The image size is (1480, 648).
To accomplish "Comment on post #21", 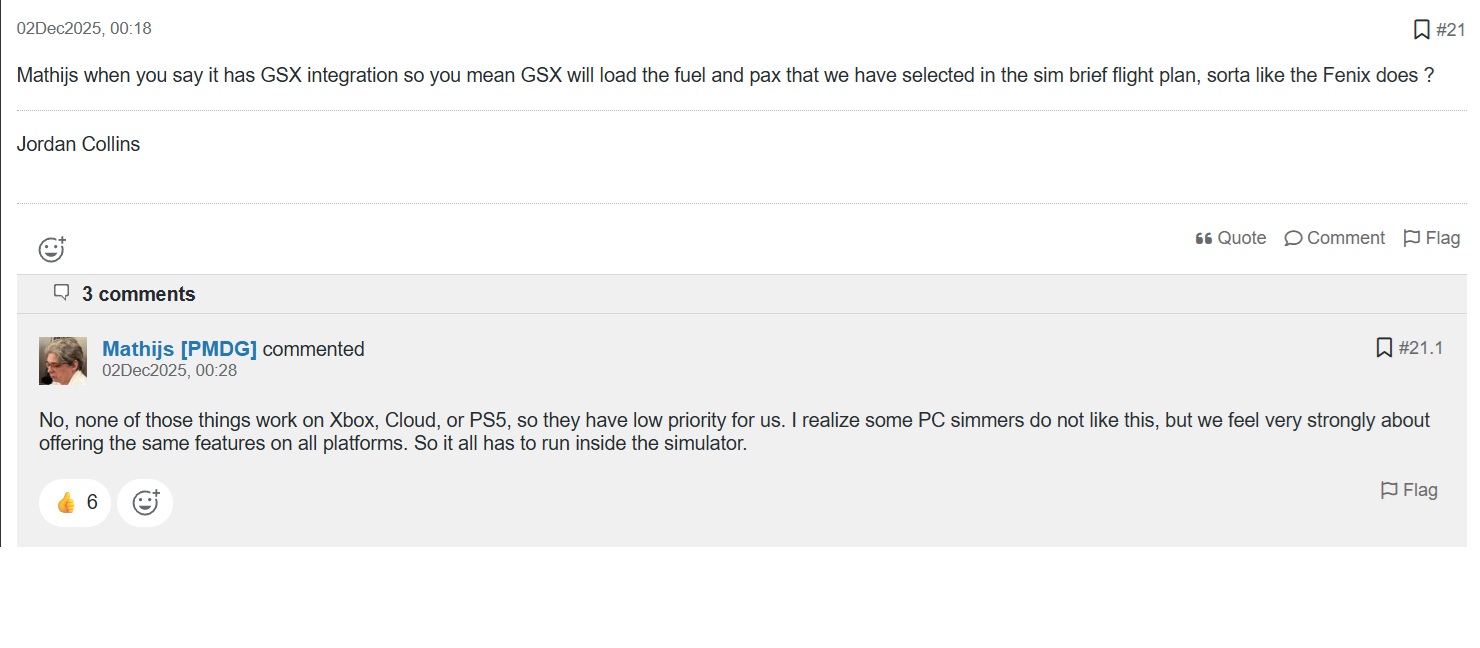I will coord(1335,238).
